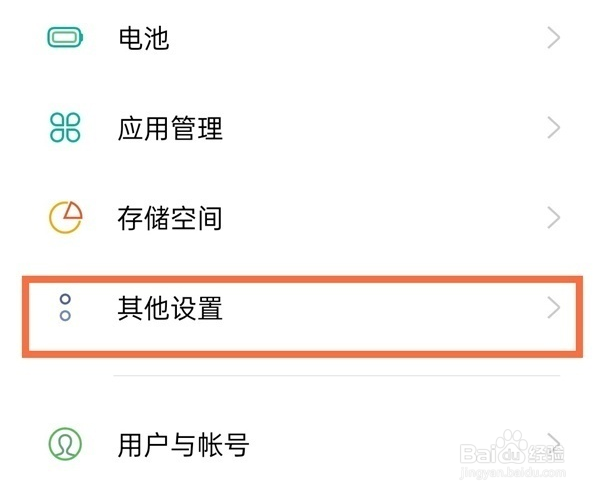Expand the 电池 row chevron

pos(554,39)
